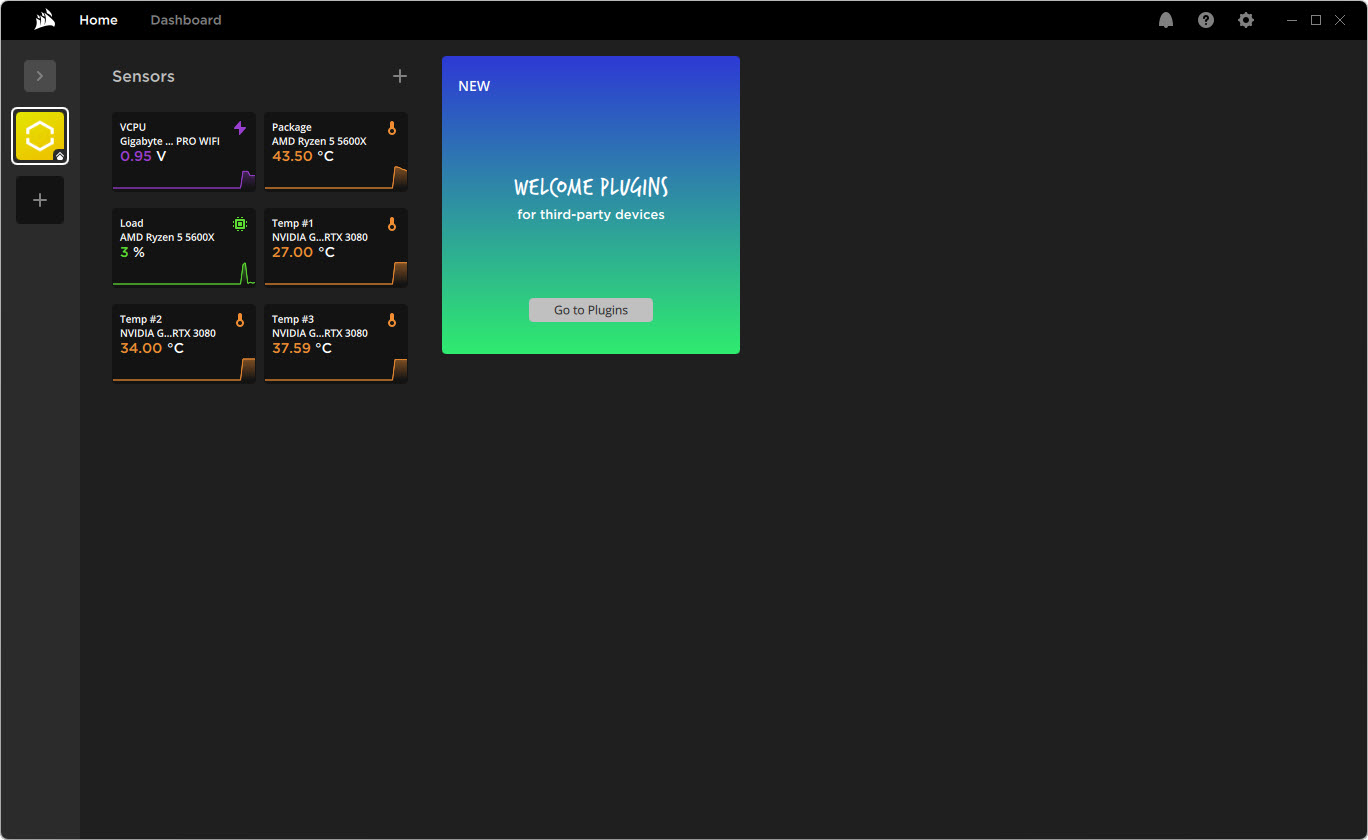The width and height of the screenshot is (1368, 840).
Task: Click the 0.95 V voltage value
Action: pos(143,157)
